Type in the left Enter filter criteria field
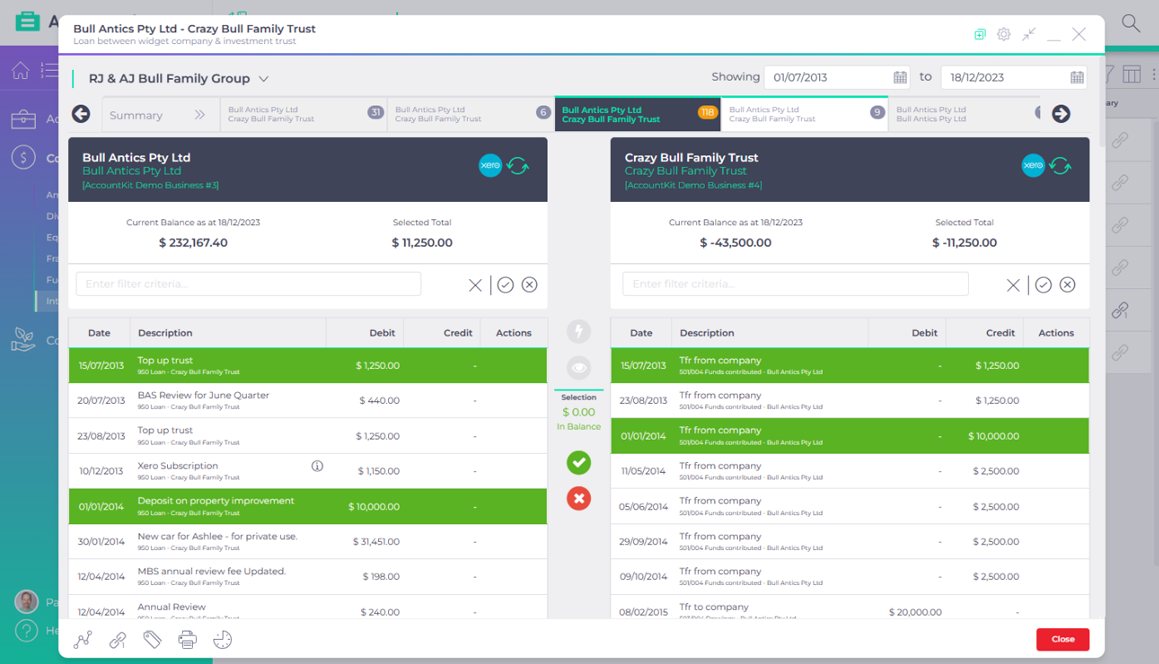 click(246, 284)
